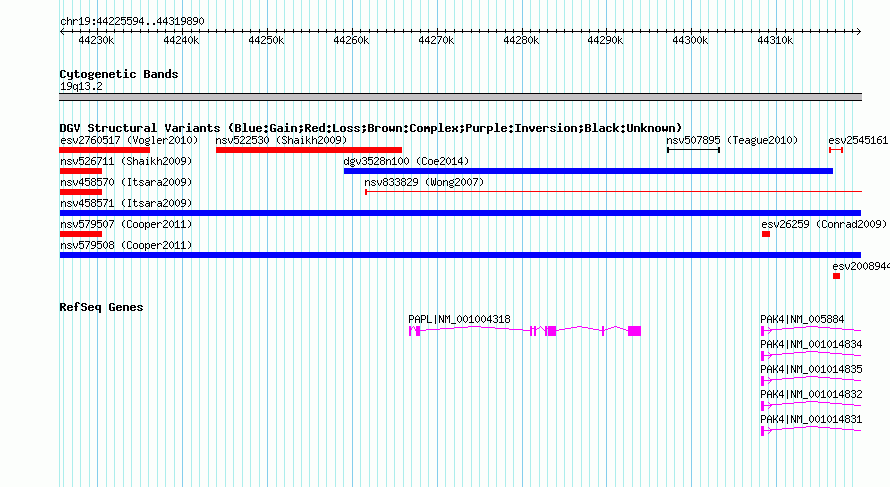
Task: Select the dgv3528n100 (Coe2014) blue gain bar
Action: point(588,171)
